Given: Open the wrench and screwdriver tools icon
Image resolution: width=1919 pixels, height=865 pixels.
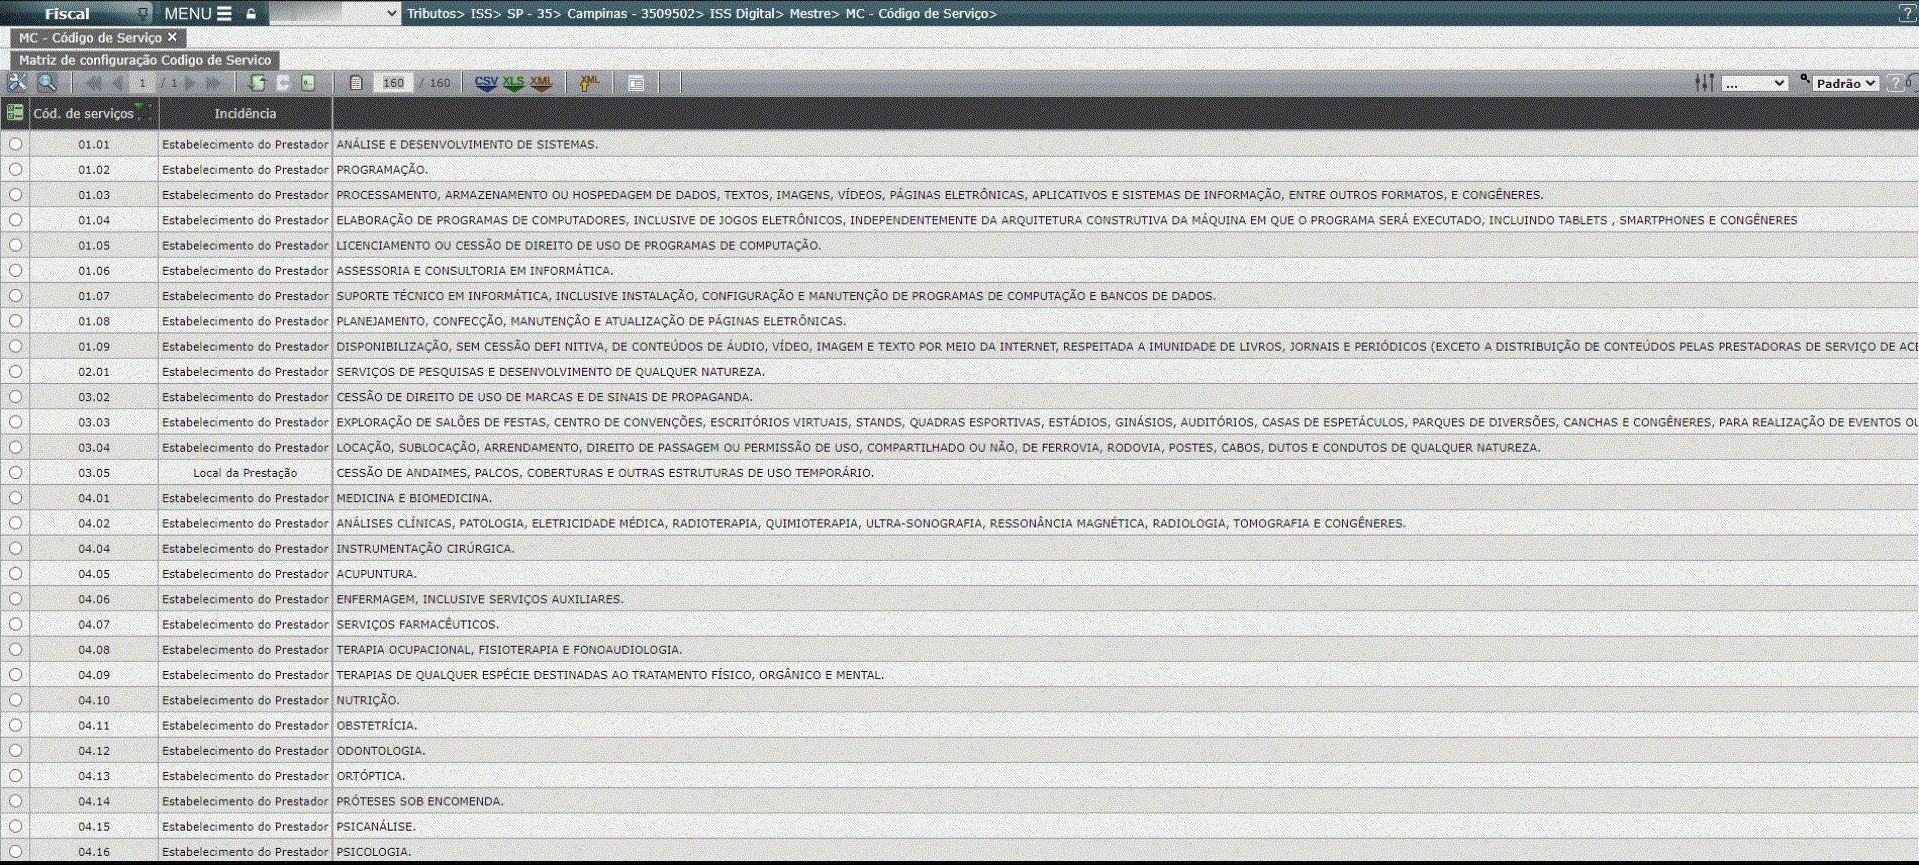Looking at the screenshot, I should pyautogui.click(x=18, y=83).
